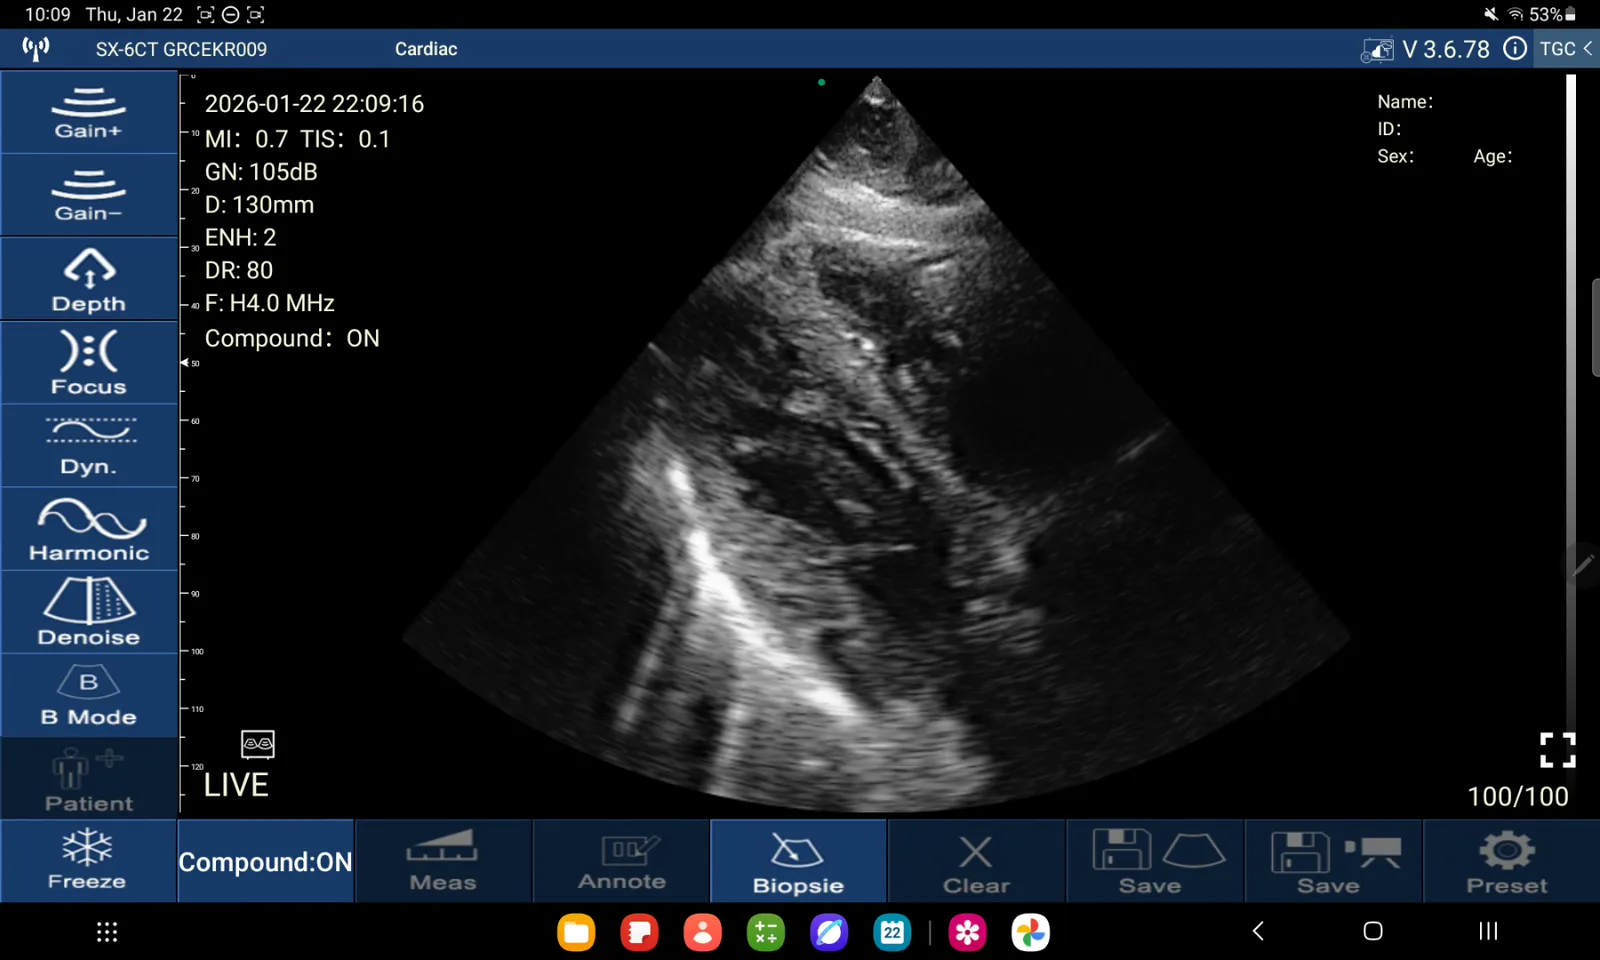
Task: Toggle Harmonic imaging
Action: (x=89, y=529)
